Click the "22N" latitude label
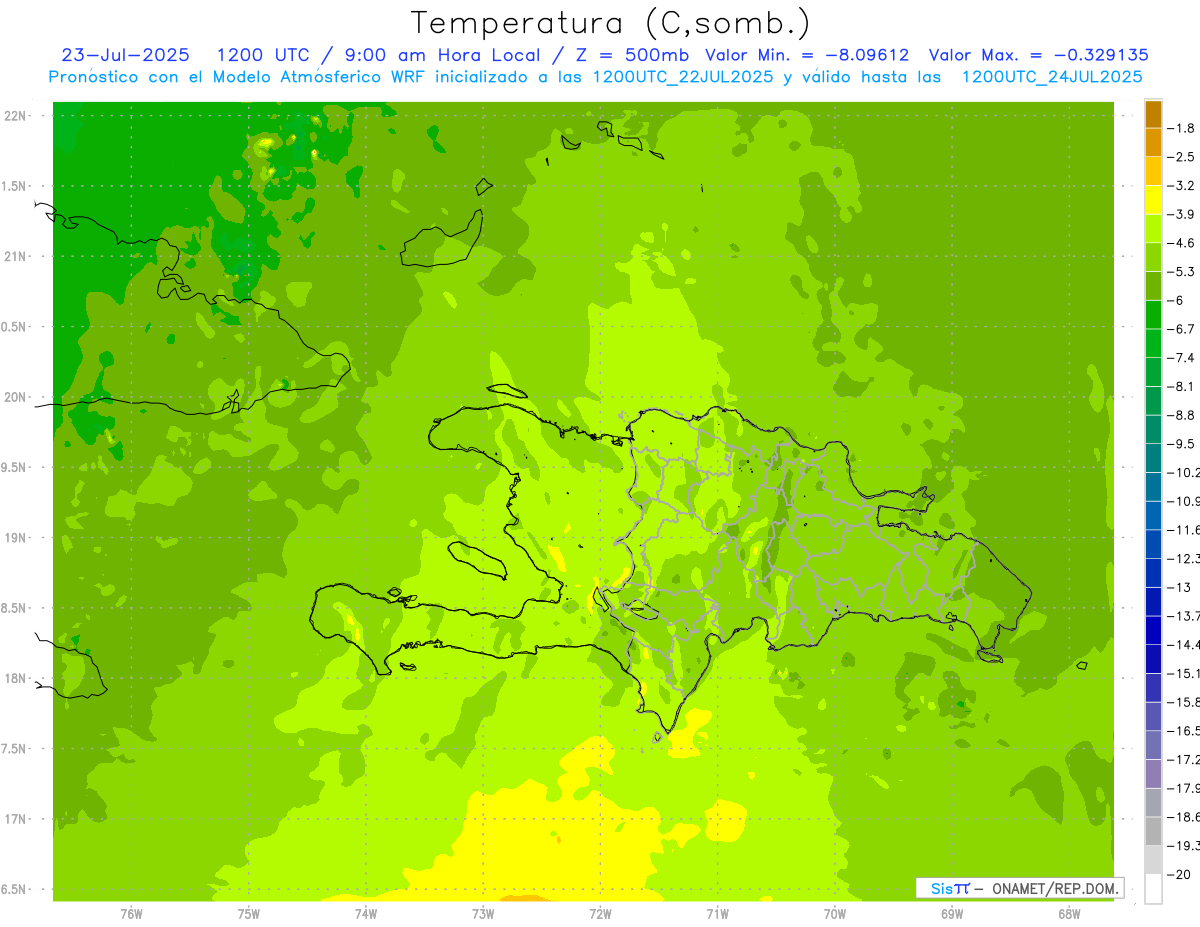The image size is (1200, 927). click(15, 115)
